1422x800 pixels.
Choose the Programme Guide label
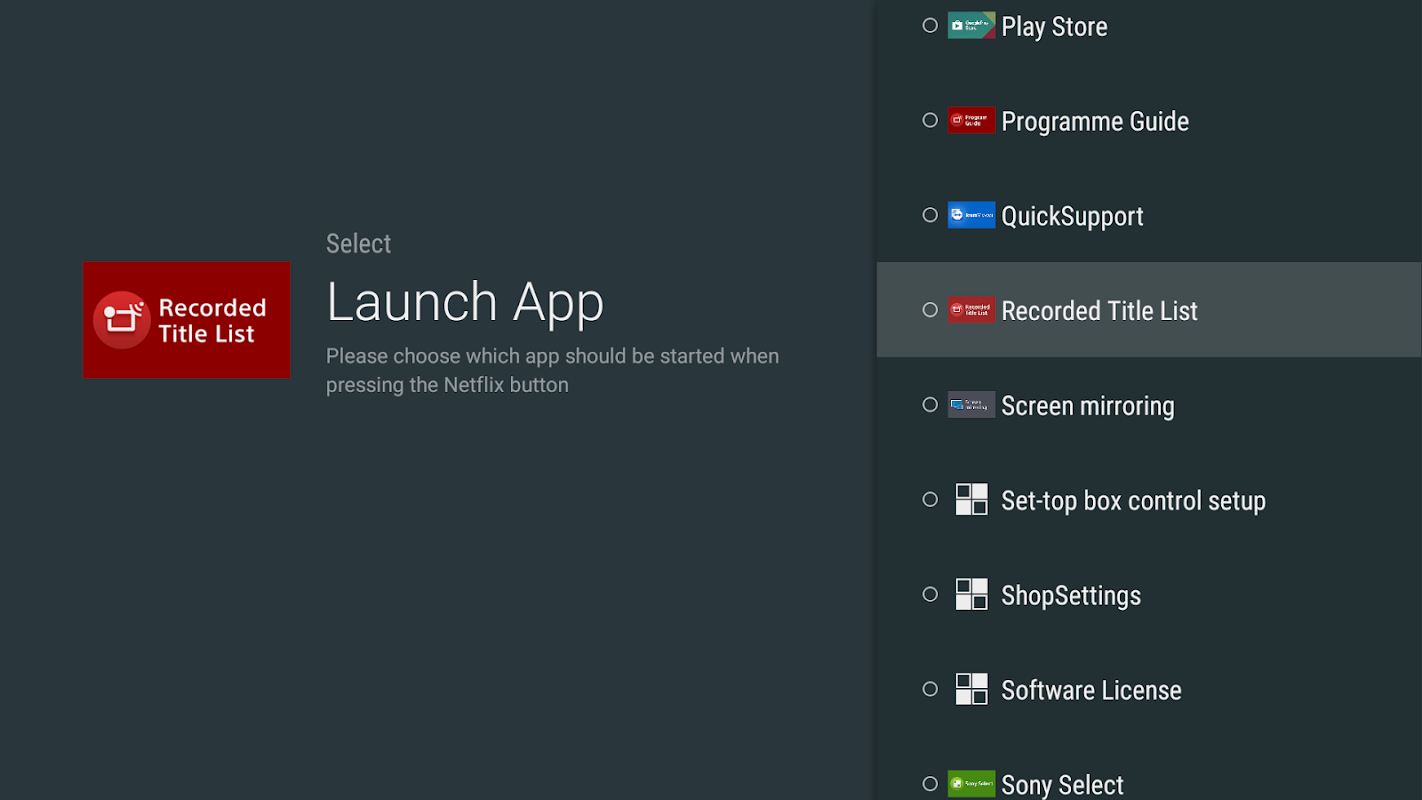(1095, 122)
